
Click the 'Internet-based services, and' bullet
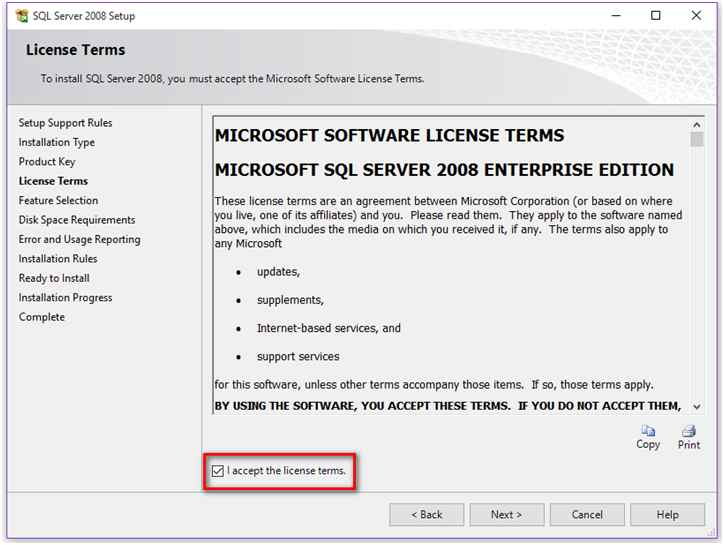tap(329, 328)
